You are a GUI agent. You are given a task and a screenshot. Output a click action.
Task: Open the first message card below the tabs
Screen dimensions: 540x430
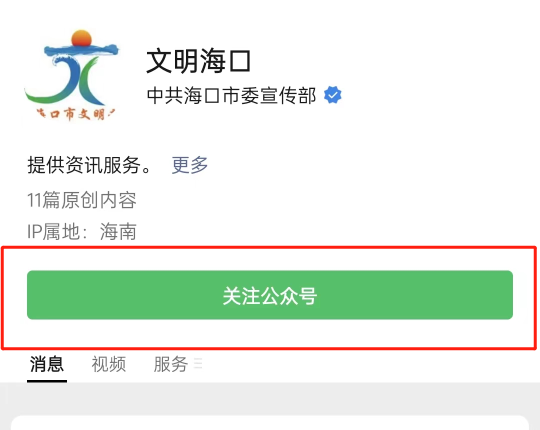[270, 423]
